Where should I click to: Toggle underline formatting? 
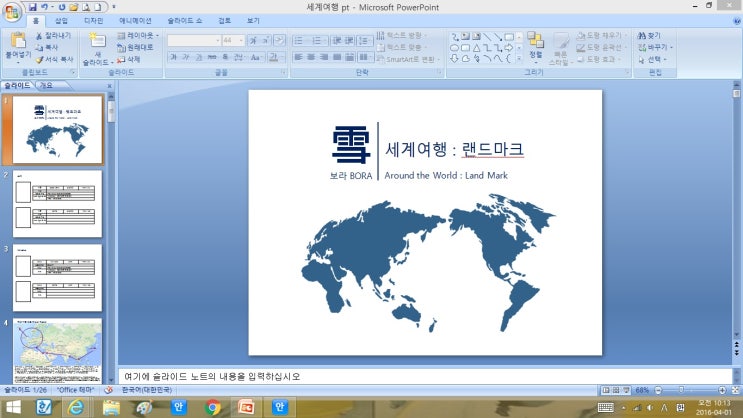coord(199,57)
